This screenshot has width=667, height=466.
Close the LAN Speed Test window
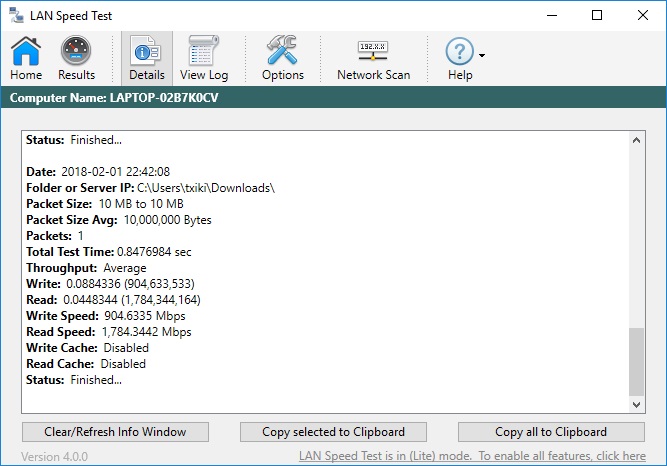click(x=643, y=15)
